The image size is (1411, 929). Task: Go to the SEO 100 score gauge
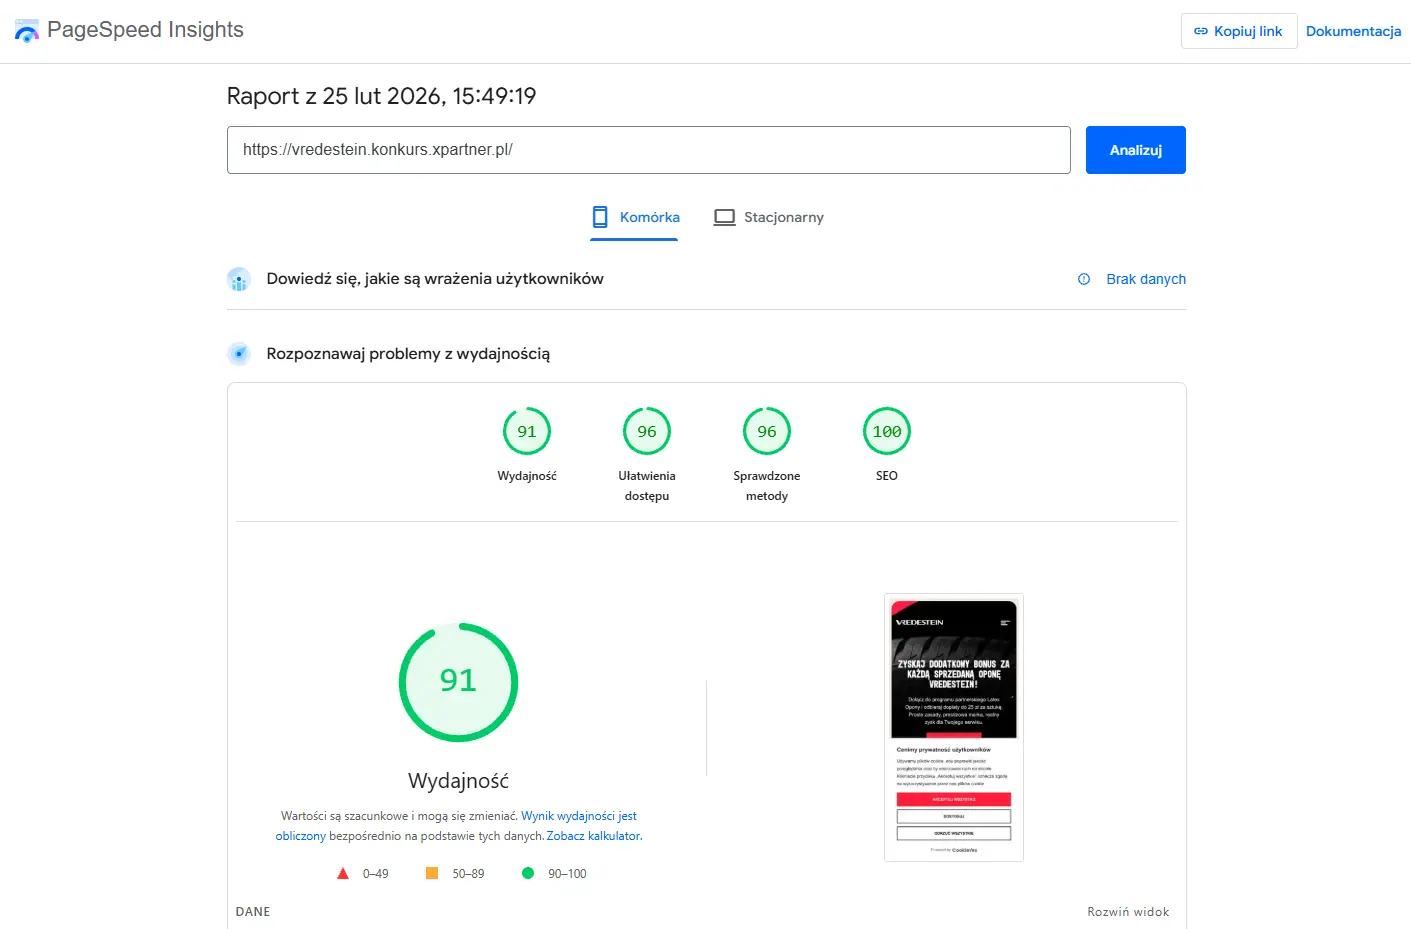pyautogui.click(x=887, y=432)
